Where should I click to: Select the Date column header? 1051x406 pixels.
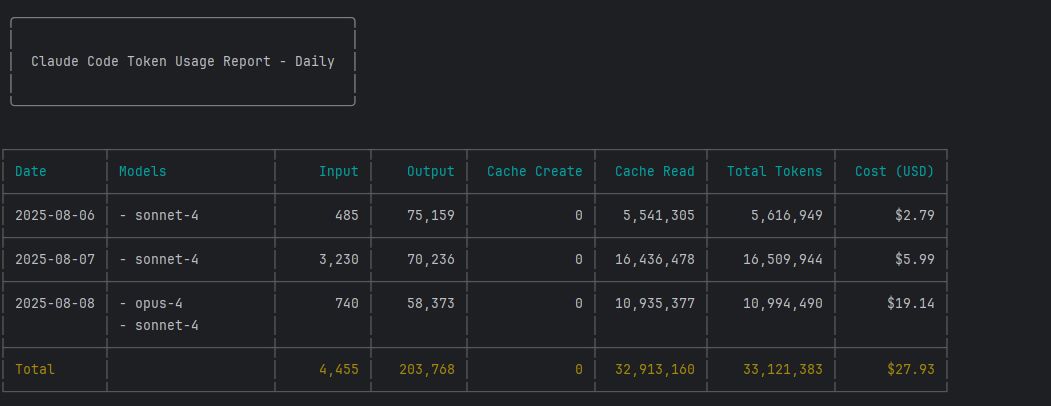tap(31, 171)
